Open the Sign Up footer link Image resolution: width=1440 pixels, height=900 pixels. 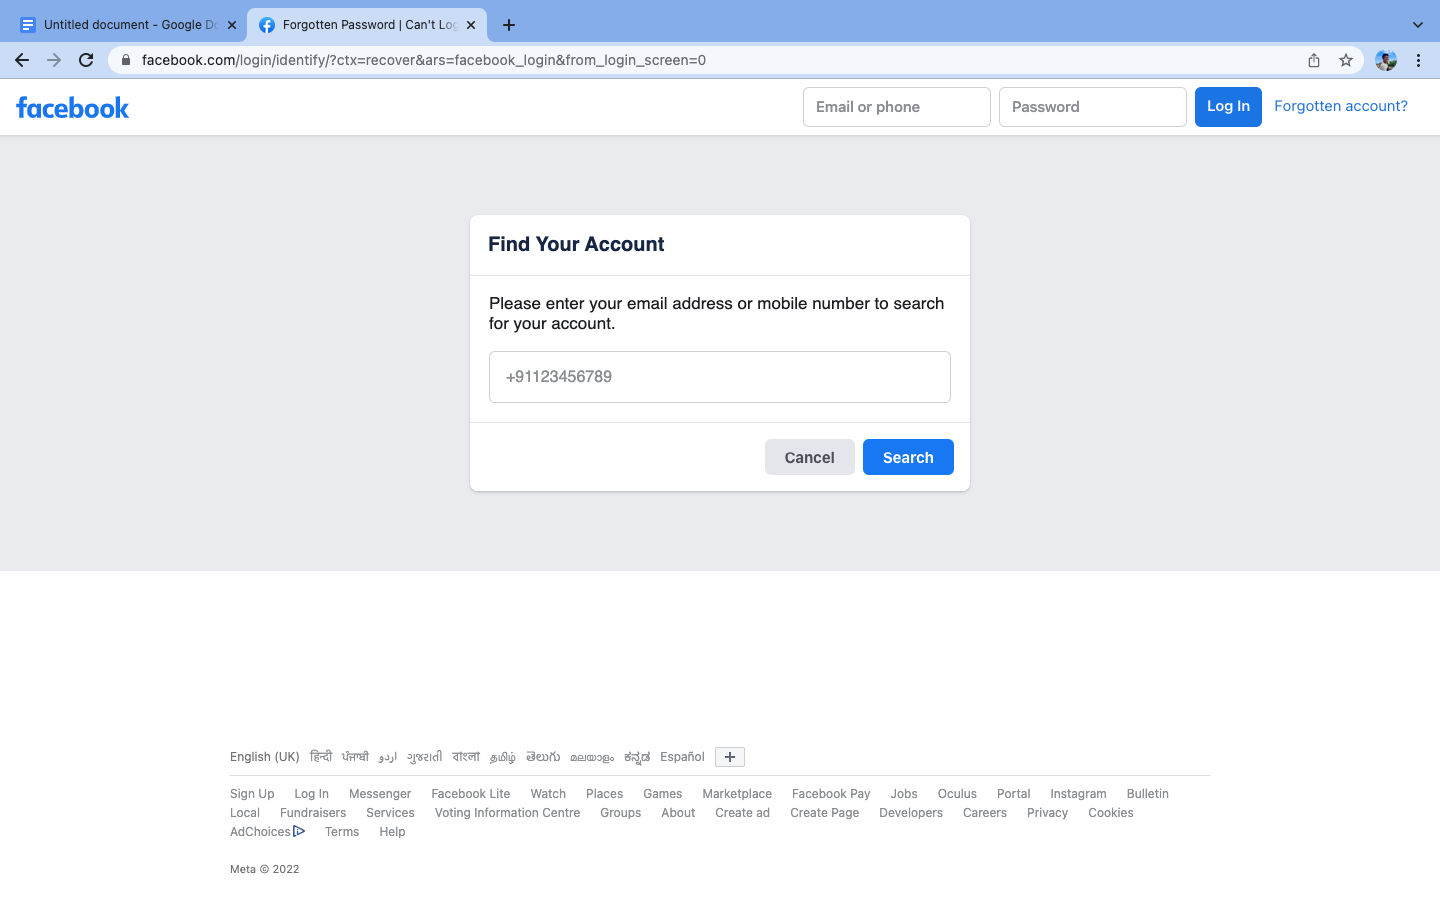pos(252,794)
